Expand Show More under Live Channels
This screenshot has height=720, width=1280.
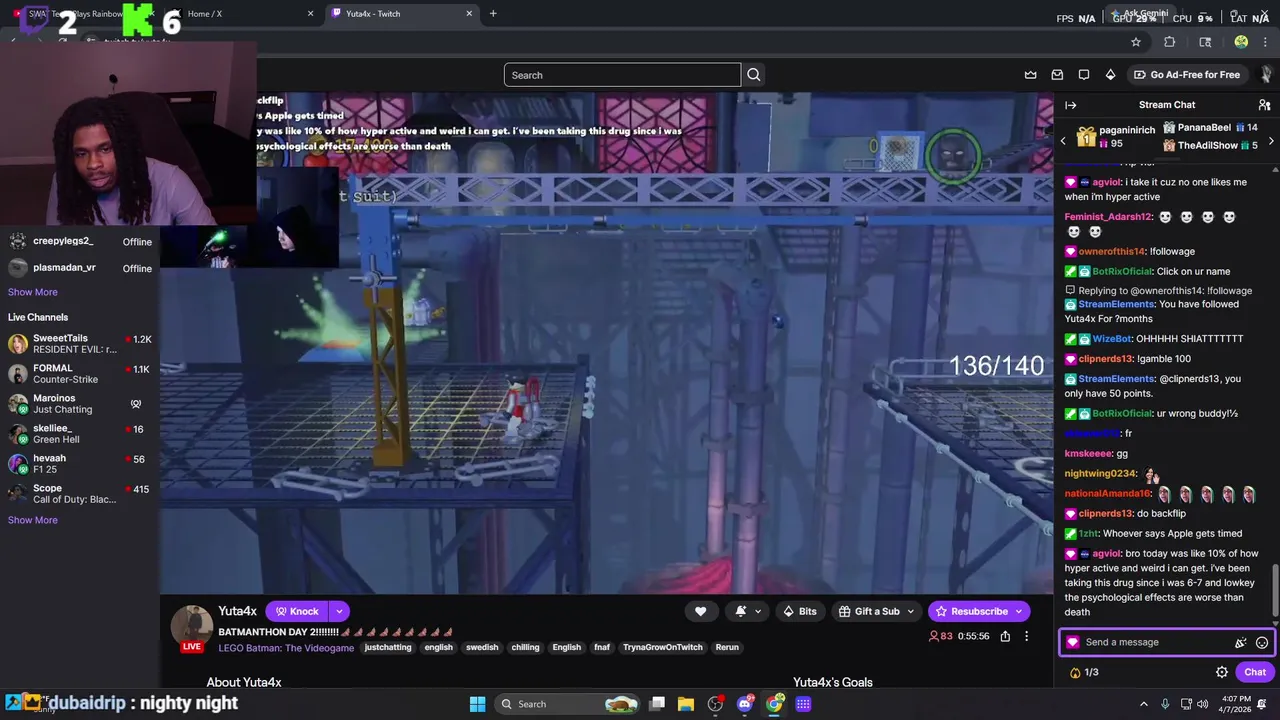(x=33, y=520)
